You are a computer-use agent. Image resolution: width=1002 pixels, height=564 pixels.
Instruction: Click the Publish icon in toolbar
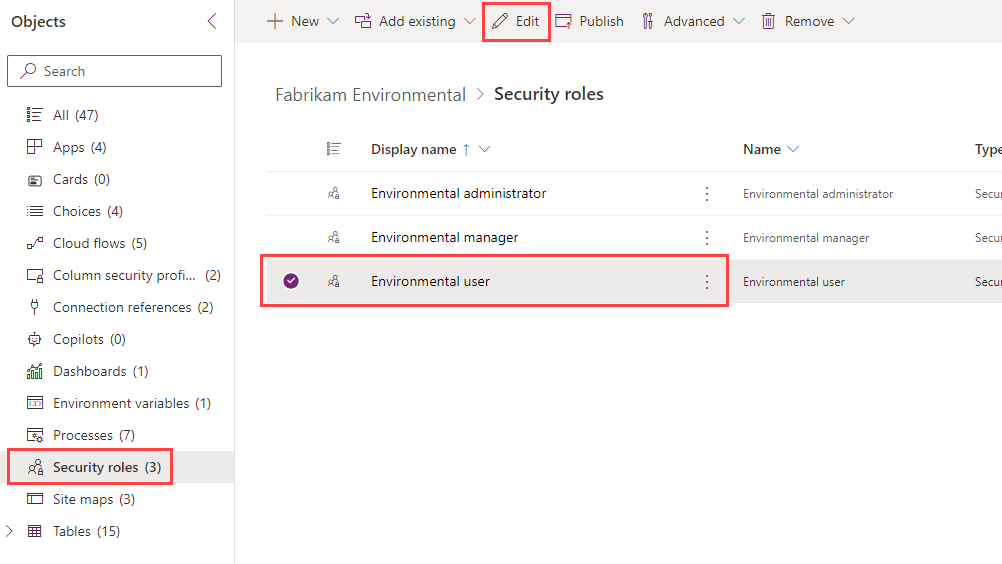point(563,21)
